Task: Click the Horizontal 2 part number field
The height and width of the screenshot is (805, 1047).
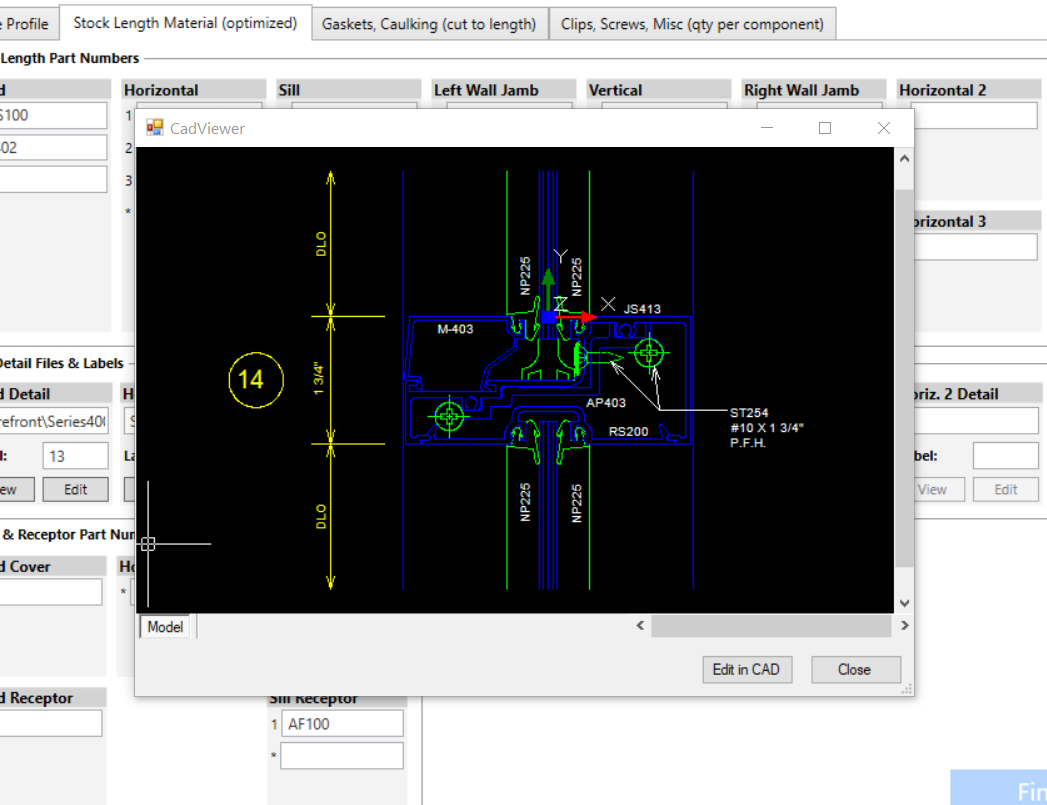Action: pyautogui.click(x=974, y=115)
